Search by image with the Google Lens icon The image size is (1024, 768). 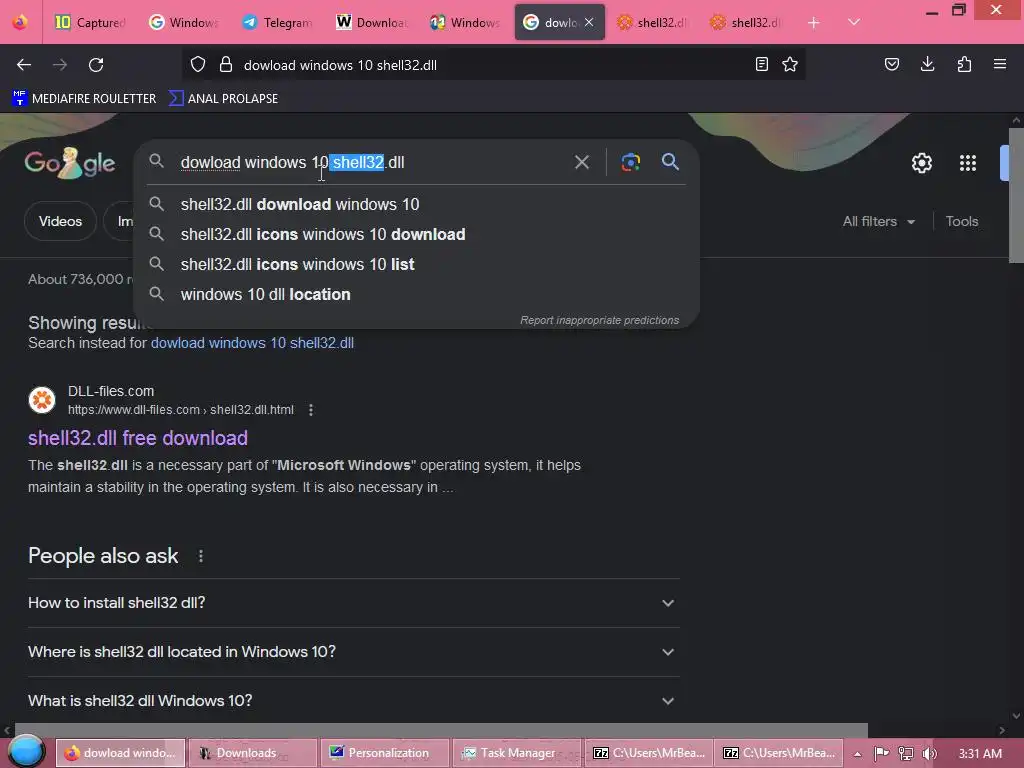point(631,162)
